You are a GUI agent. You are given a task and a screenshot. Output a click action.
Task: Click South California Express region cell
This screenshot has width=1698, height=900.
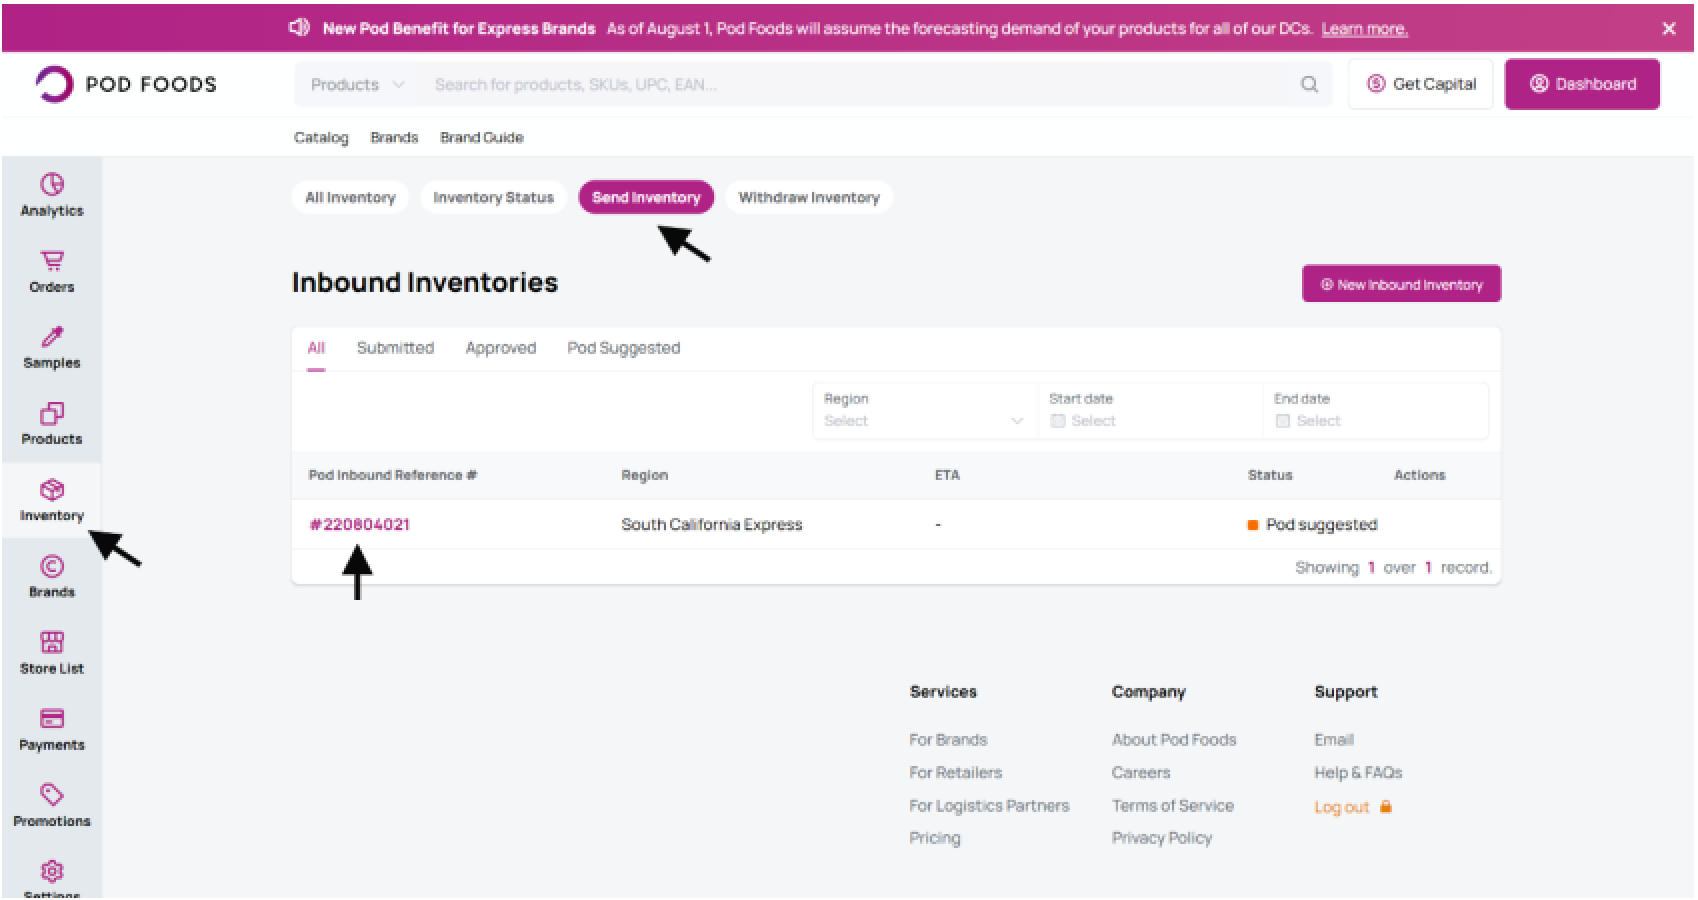point(711,525)
